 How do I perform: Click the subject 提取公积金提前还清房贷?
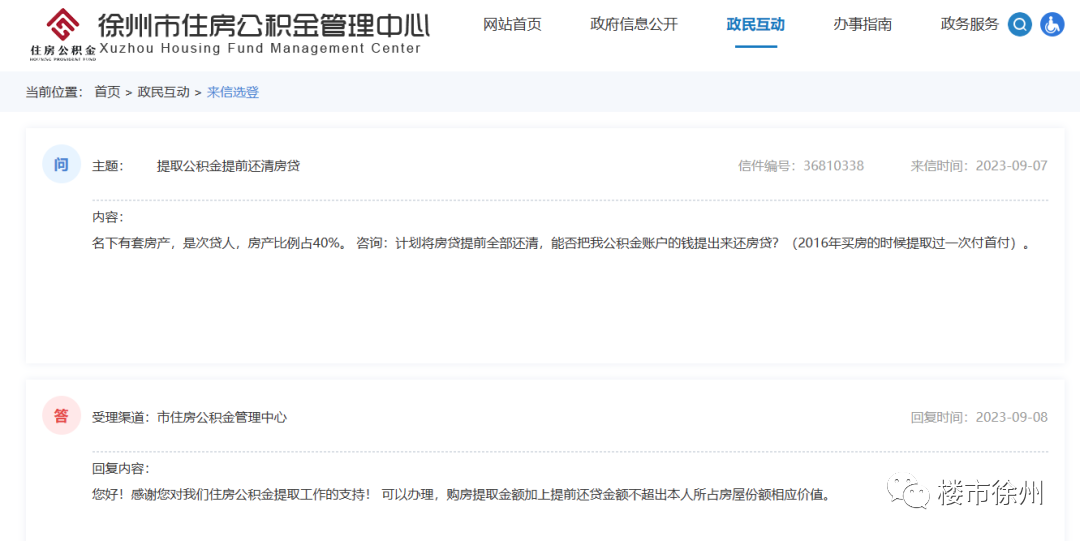tap(228, 166)
